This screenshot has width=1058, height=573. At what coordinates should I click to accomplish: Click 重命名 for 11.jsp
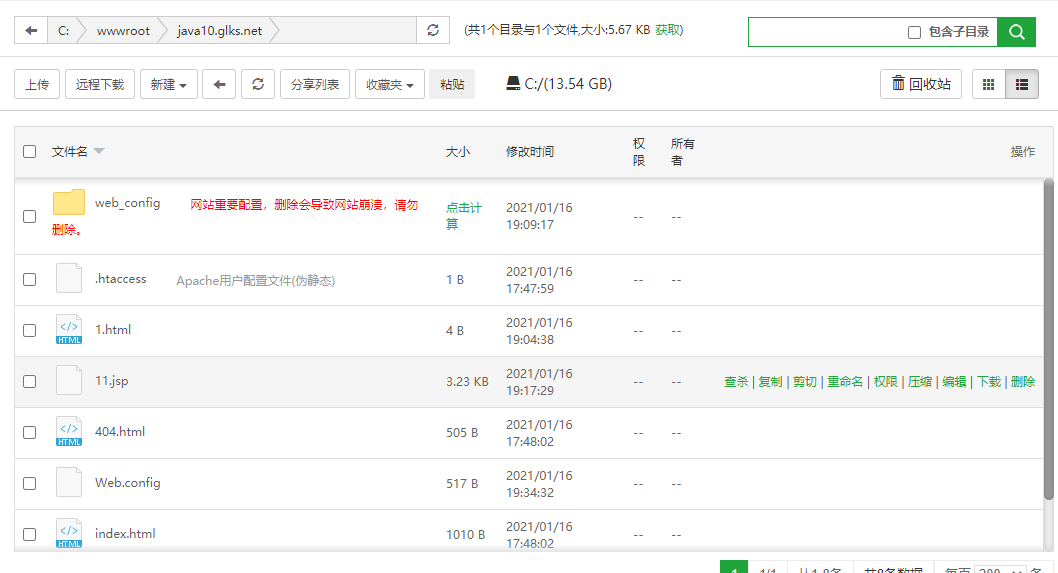[845, 382]
